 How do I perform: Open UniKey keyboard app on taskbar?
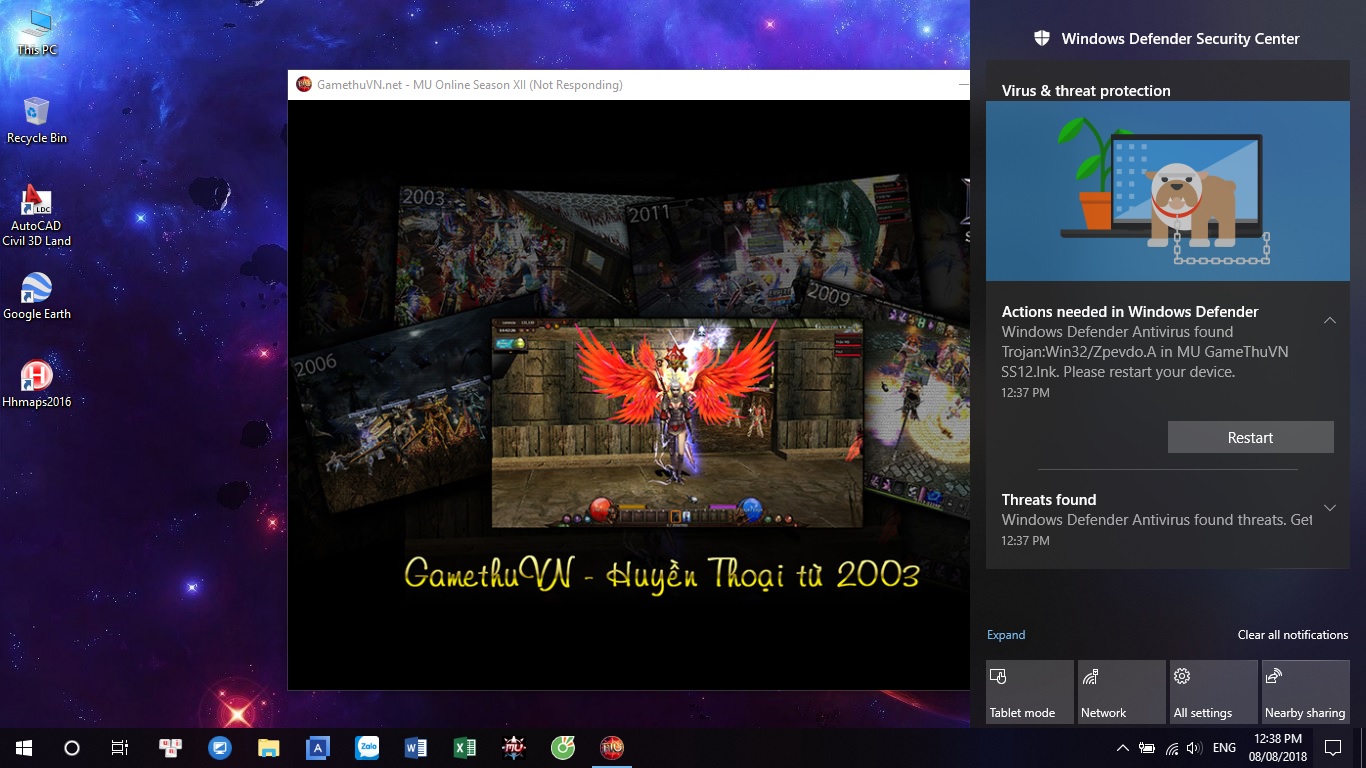171,747
